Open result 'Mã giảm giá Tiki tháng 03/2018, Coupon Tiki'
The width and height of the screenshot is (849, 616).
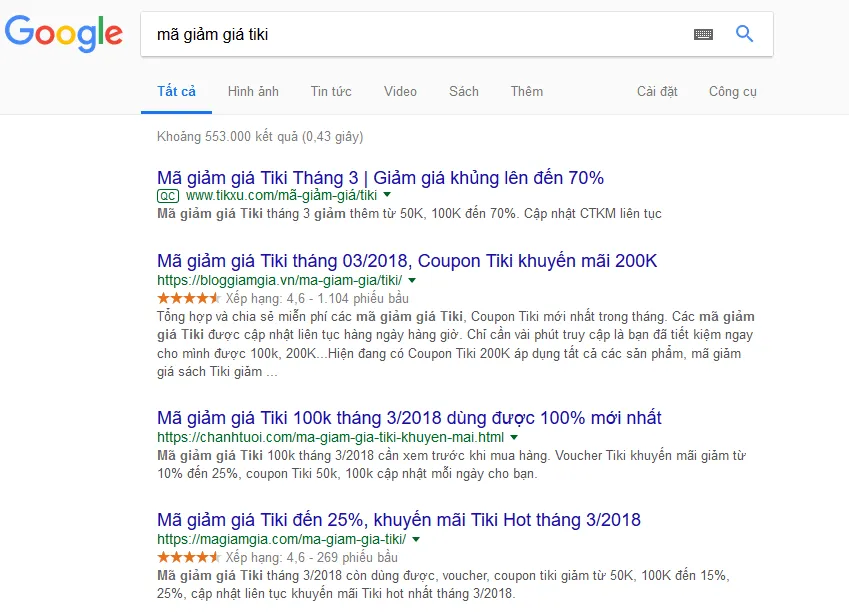[x=407, y=261]
